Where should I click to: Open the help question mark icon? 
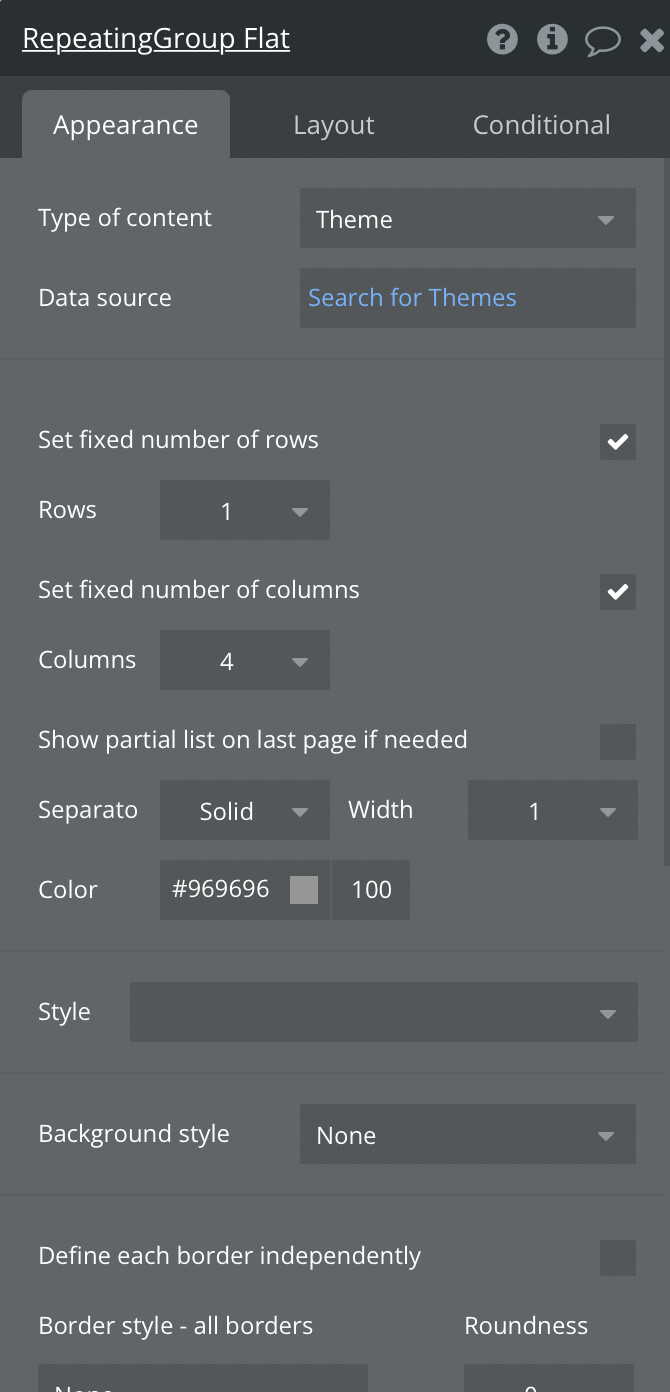point(502,40)
